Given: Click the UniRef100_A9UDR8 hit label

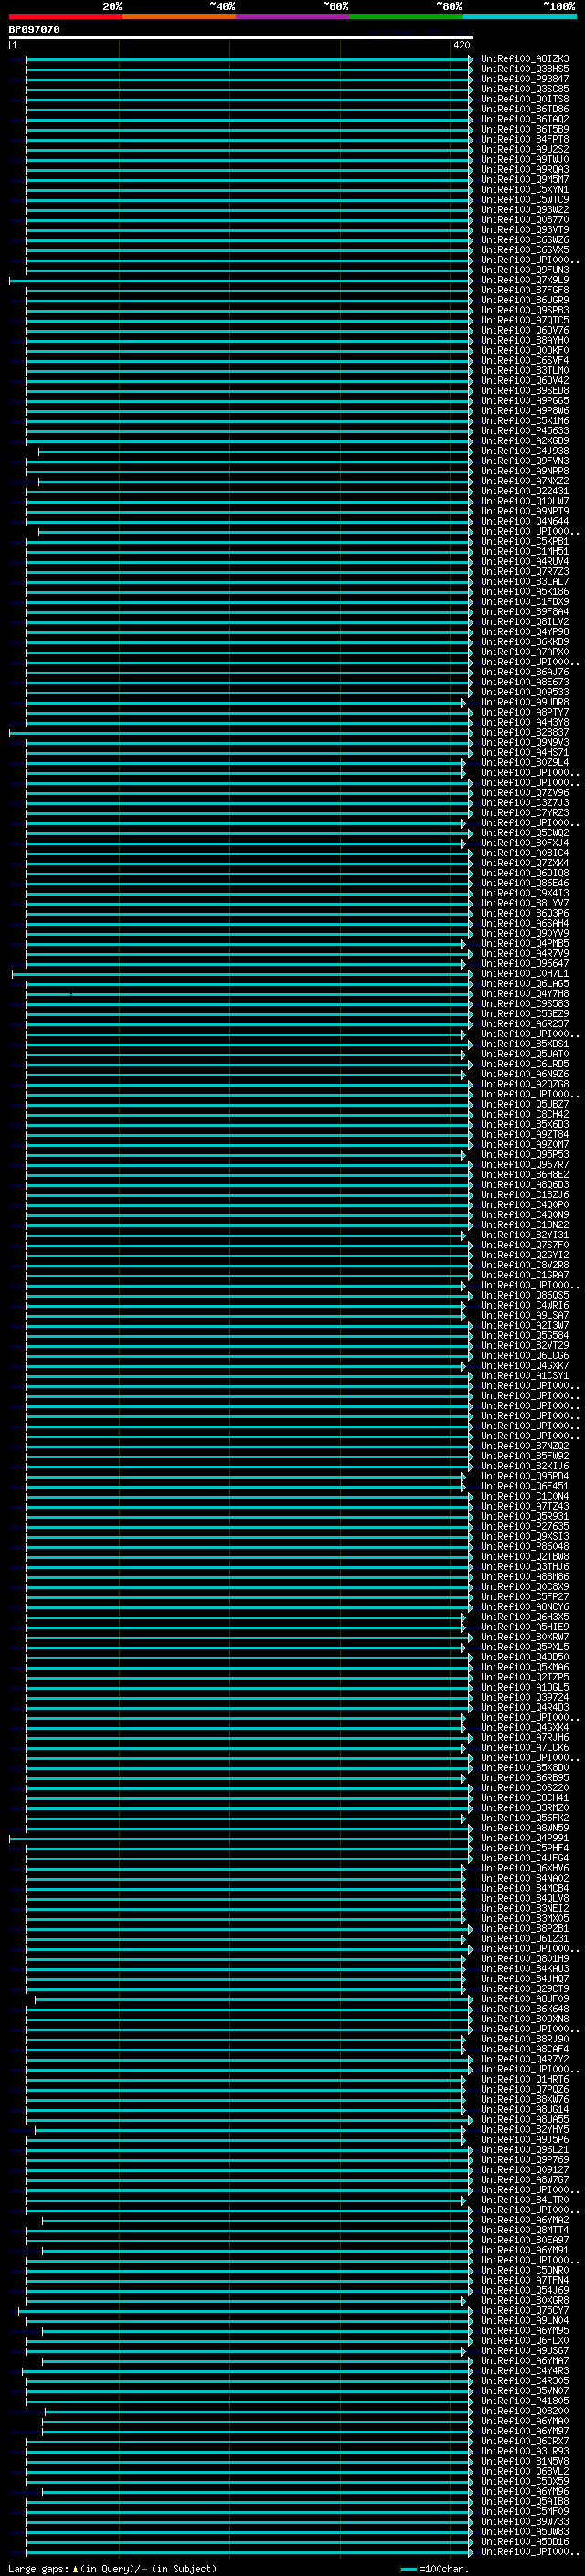Looking at the screenshot, I should 525,702.
